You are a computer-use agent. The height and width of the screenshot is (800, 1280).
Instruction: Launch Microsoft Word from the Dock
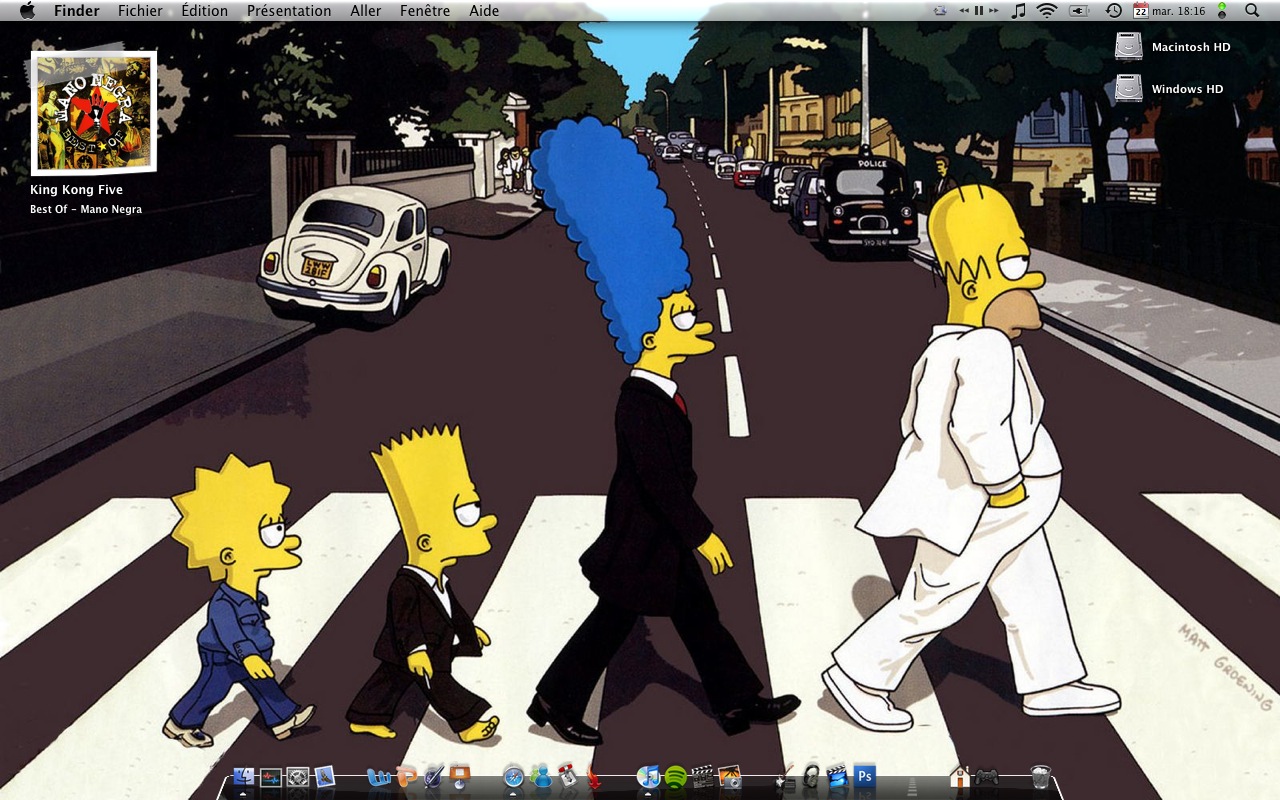point(379,777)
